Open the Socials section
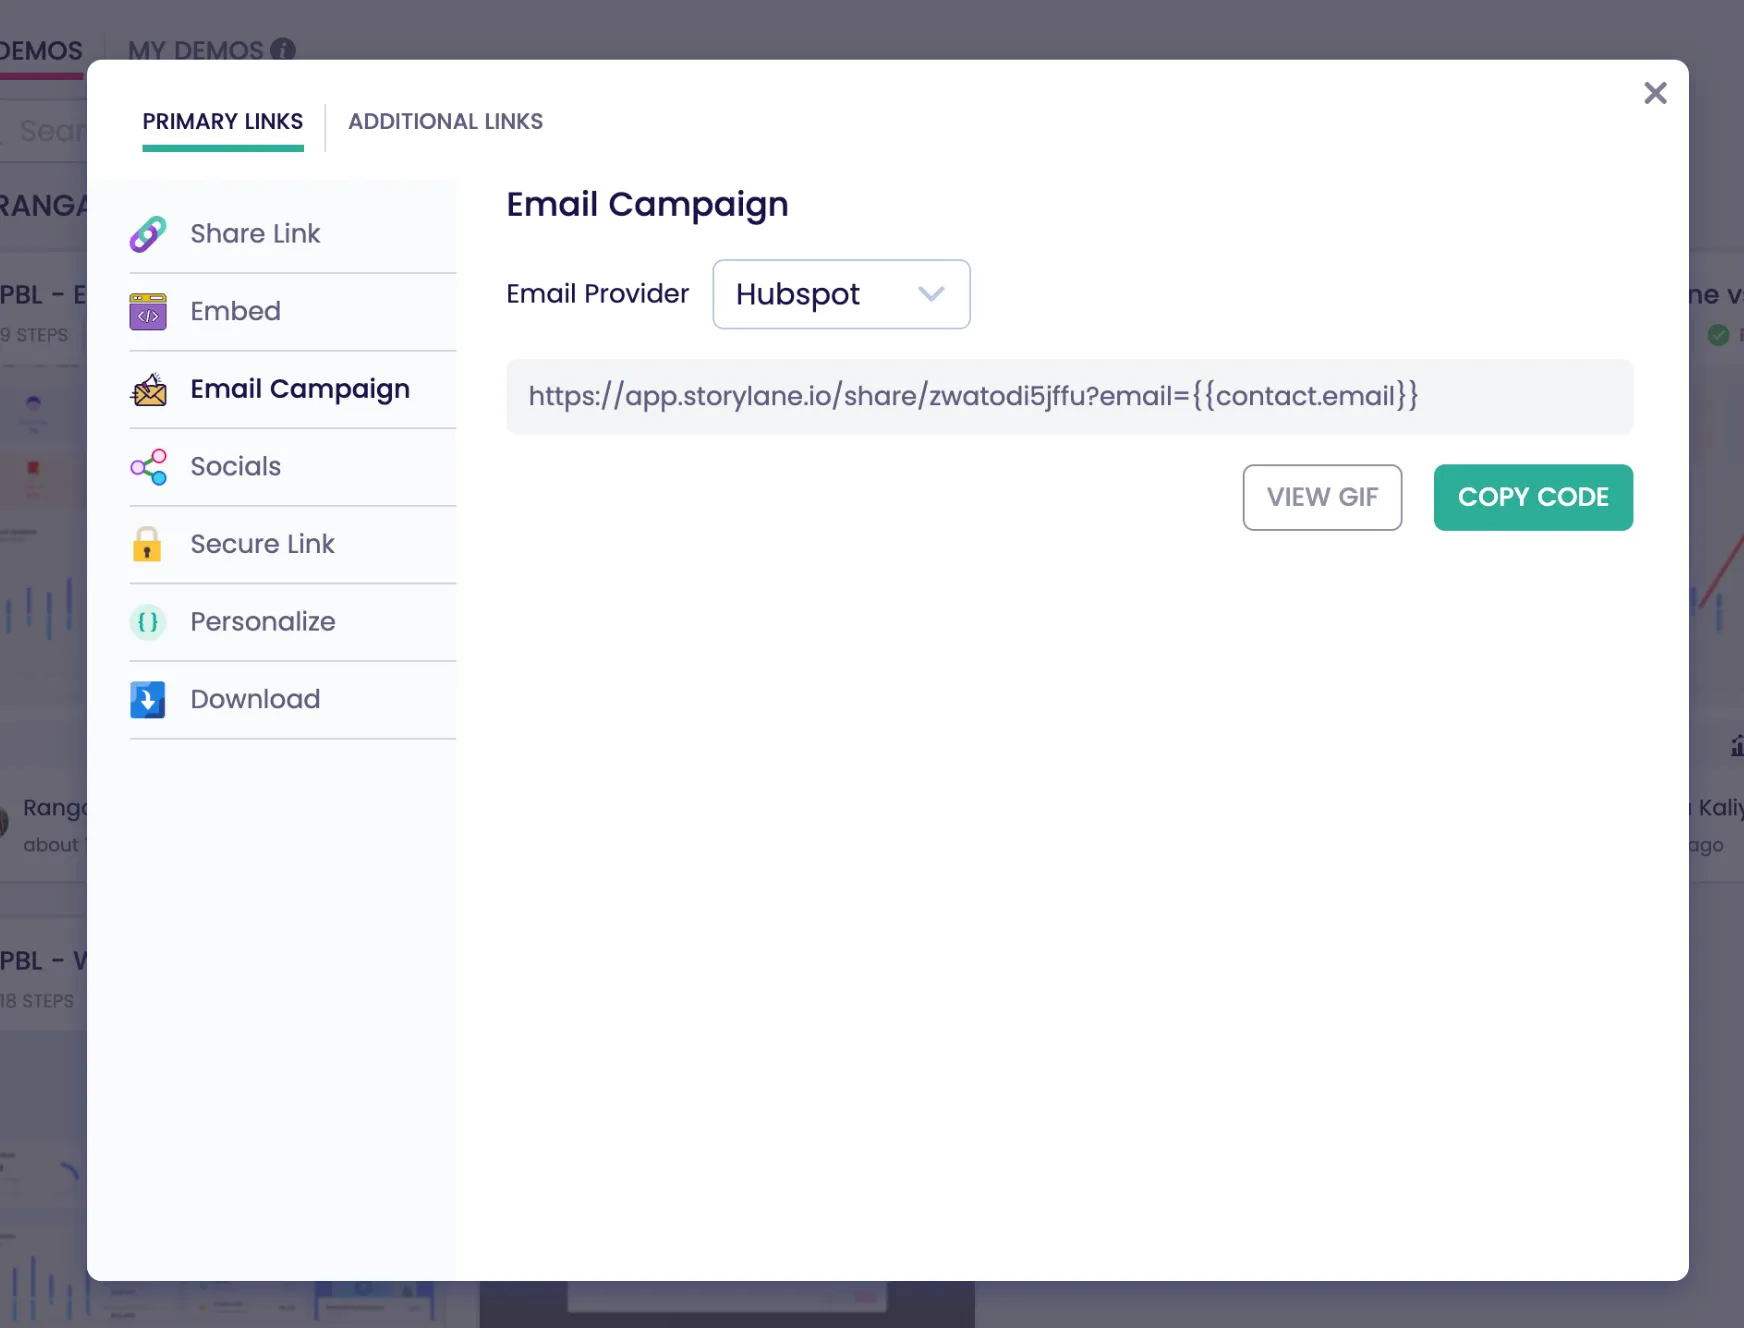Image resolution: width=1744 pixels, height=1328 pixels. click(x=293, y=467)
